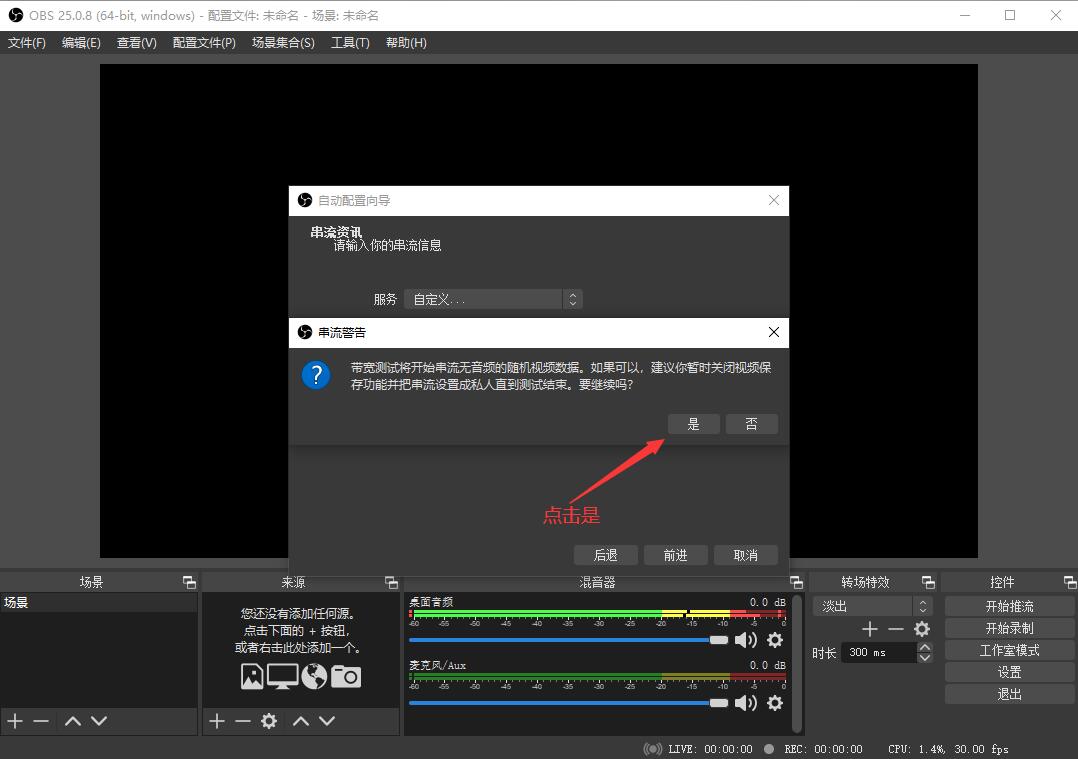Image resolution: width=1078 pixels, height=759 pixels.
Task: Close the 串流警告 dialog
Action: (x=773, y=332)
